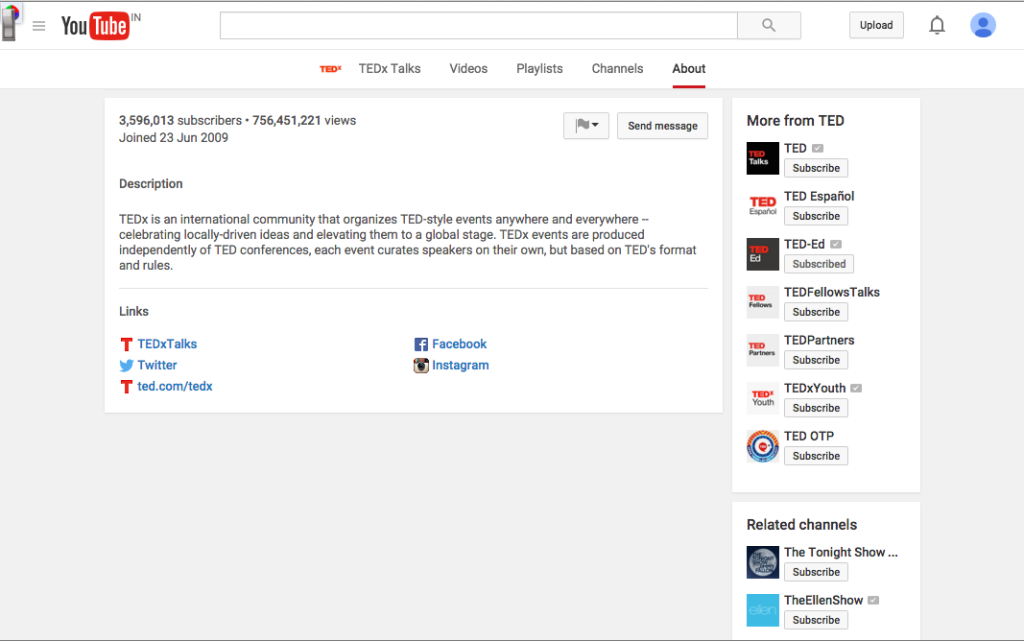Open the TED Fellows channel thumbnail

point(763,302)
